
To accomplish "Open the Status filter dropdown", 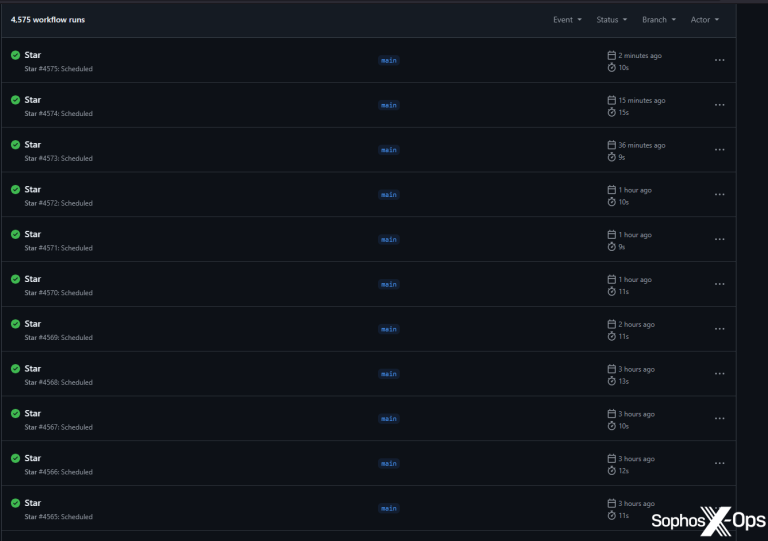I will [x=611, y=19].
